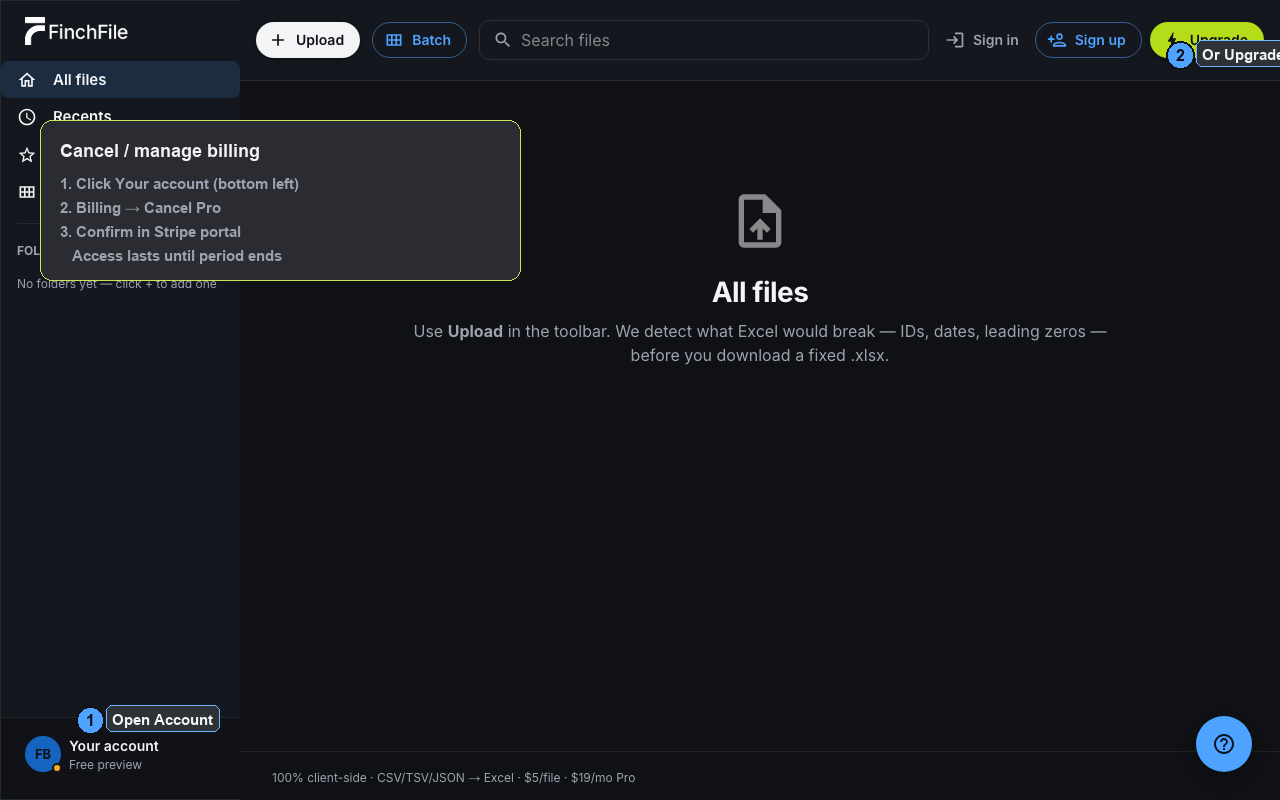The width and height of the screenshot is (1280, 800).
Task: Focus the Search files field
Action: pos(704,40)
